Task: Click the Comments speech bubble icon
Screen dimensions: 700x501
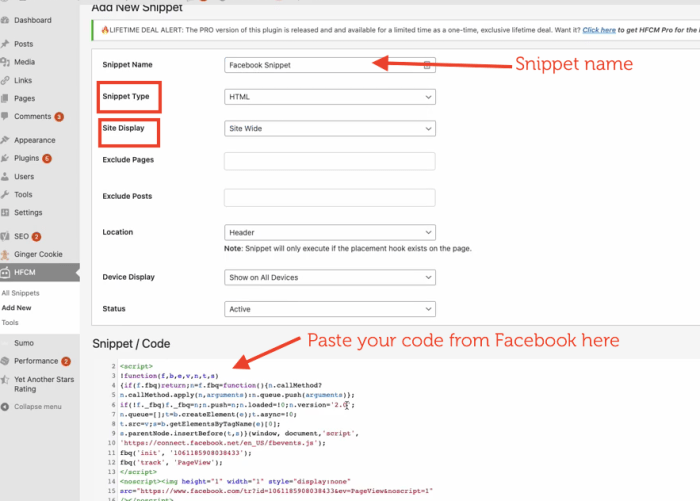Action: tap(5, 116)
